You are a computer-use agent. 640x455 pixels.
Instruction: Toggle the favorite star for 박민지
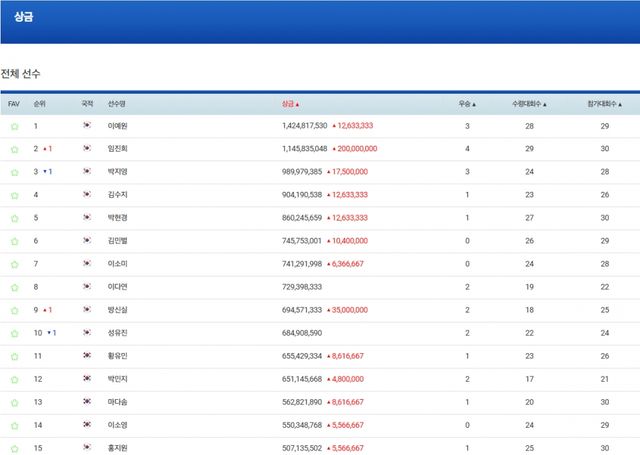[x=14, y=380]
